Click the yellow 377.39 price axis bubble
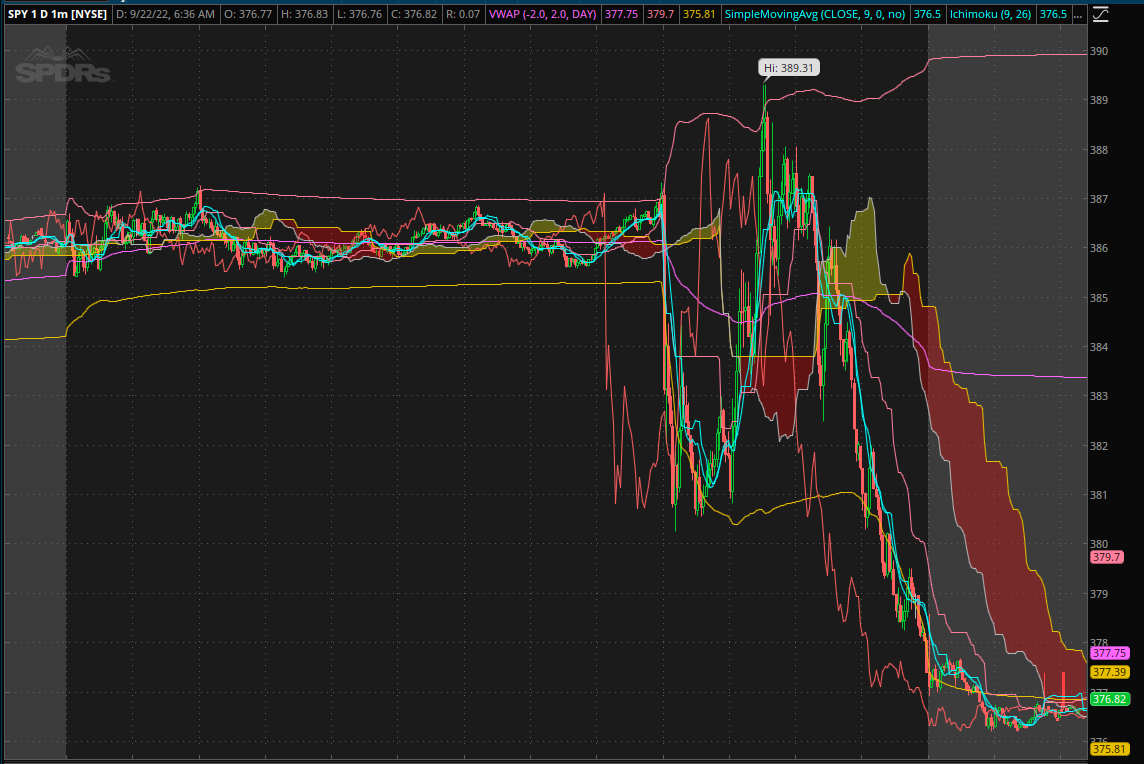This screenshot has width=1144, height=764. [x=1109, y=672]
